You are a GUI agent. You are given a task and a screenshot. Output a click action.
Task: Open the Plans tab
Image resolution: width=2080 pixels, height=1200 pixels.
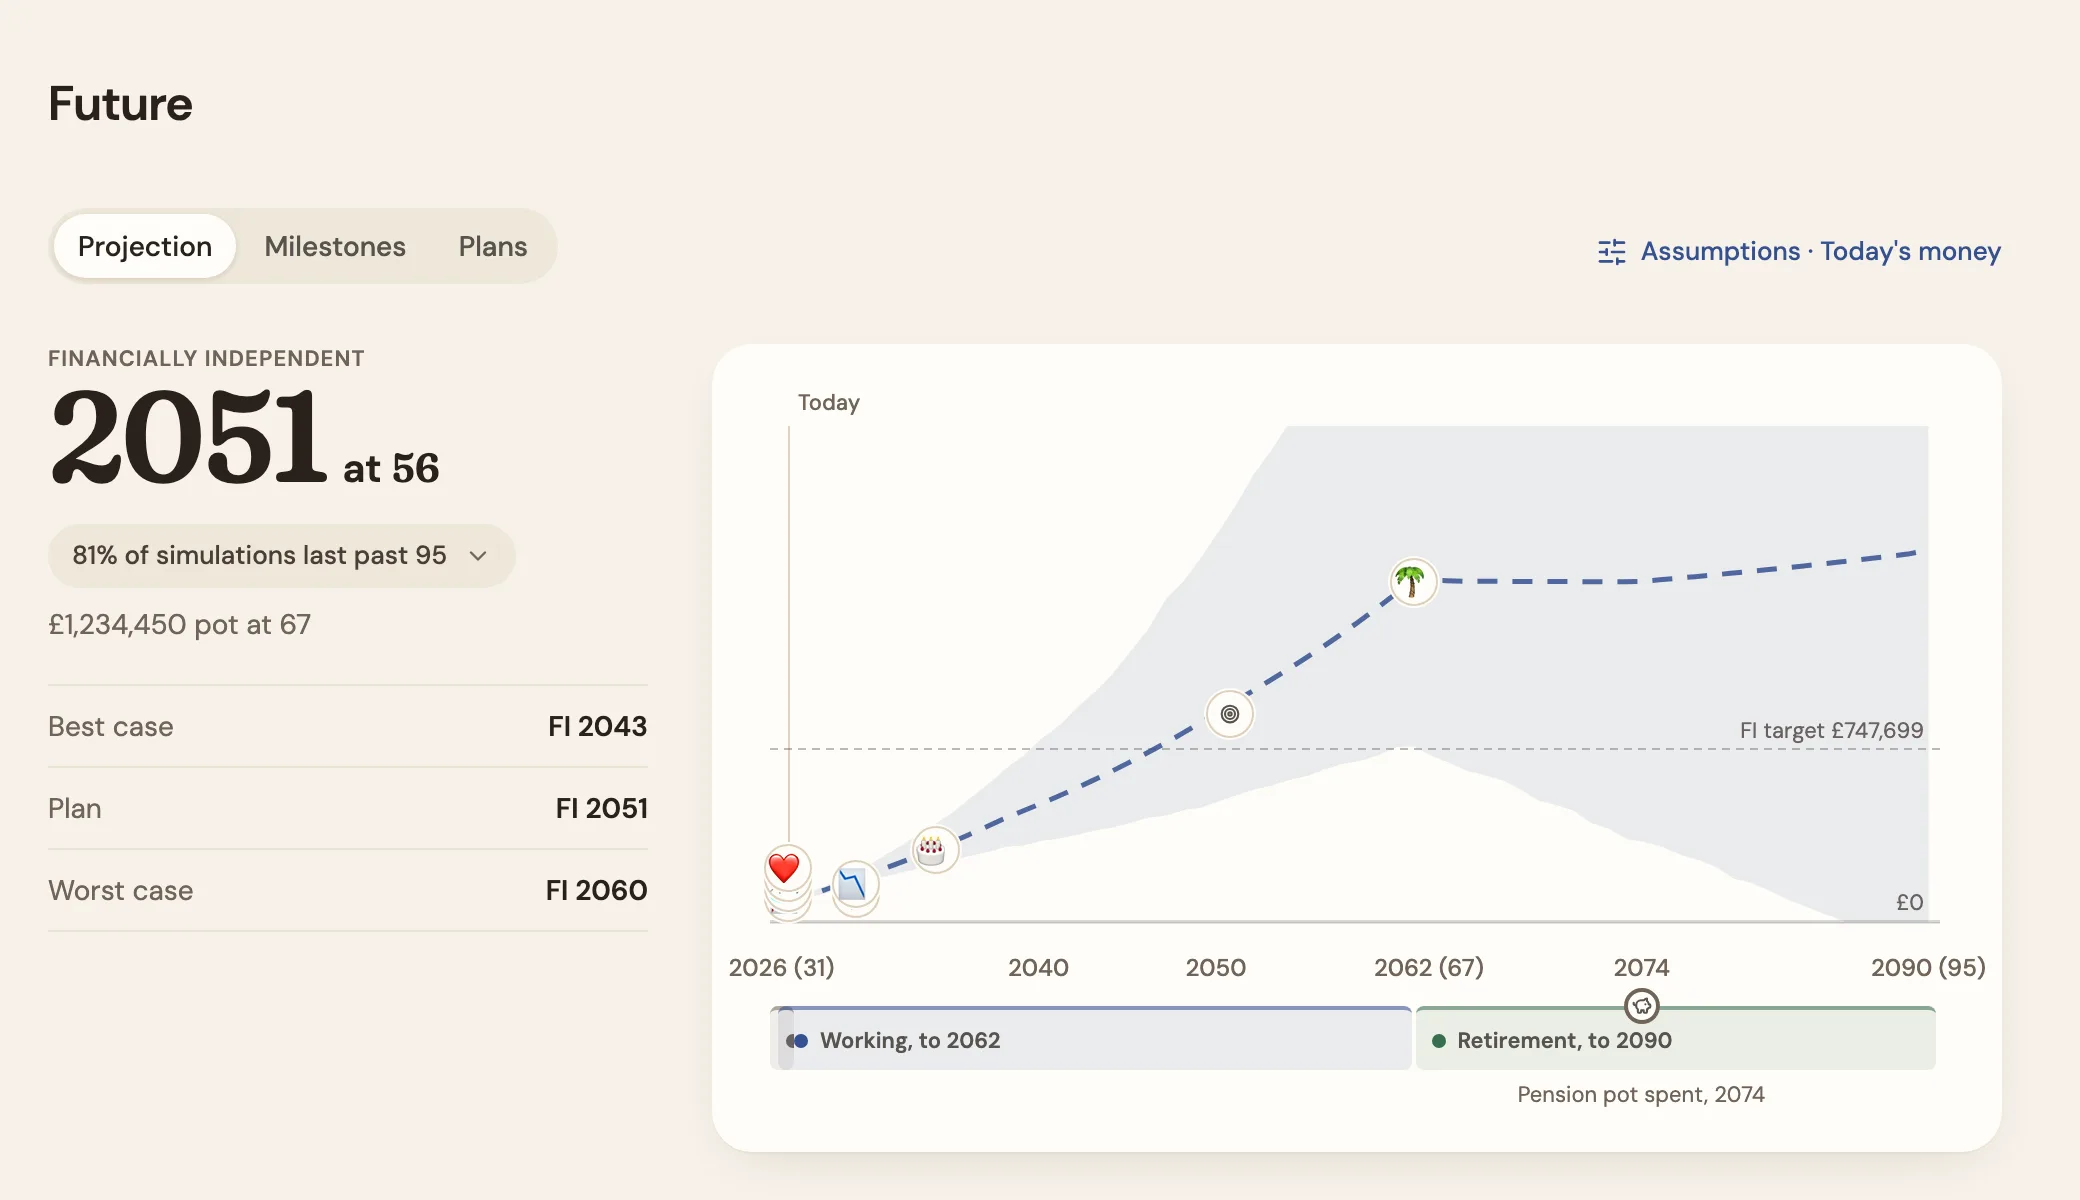493,246
